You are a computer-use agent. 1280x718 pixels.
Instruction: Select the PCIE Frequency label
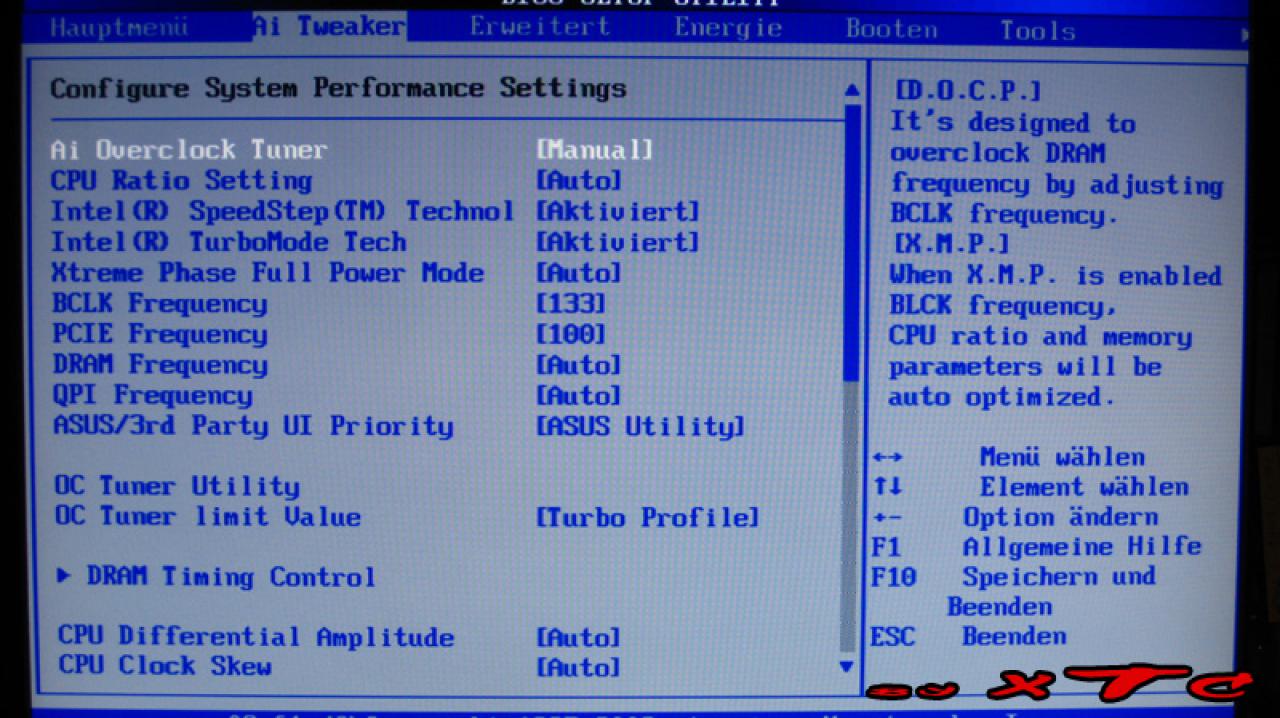pos(160,334)
